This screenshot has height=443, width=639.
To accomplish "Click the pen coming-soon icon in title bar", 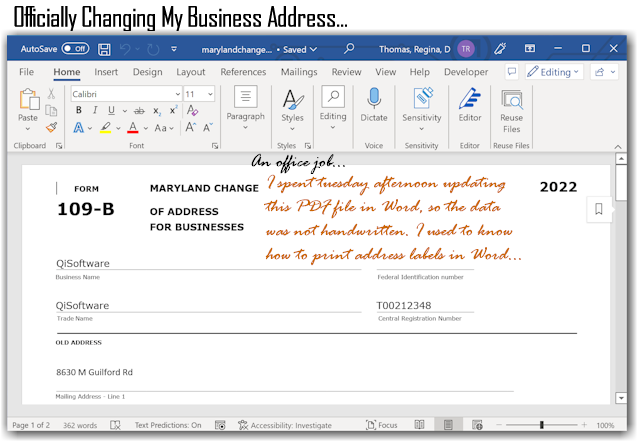I will pos(500,48).
